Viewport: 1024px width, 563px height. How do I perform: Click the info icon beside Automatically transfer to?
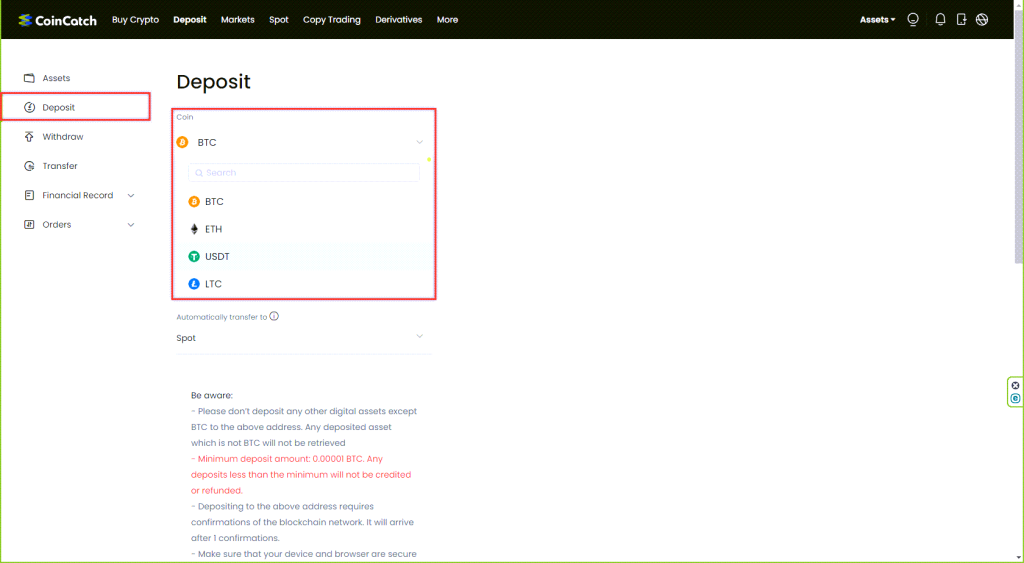point(274,316)
